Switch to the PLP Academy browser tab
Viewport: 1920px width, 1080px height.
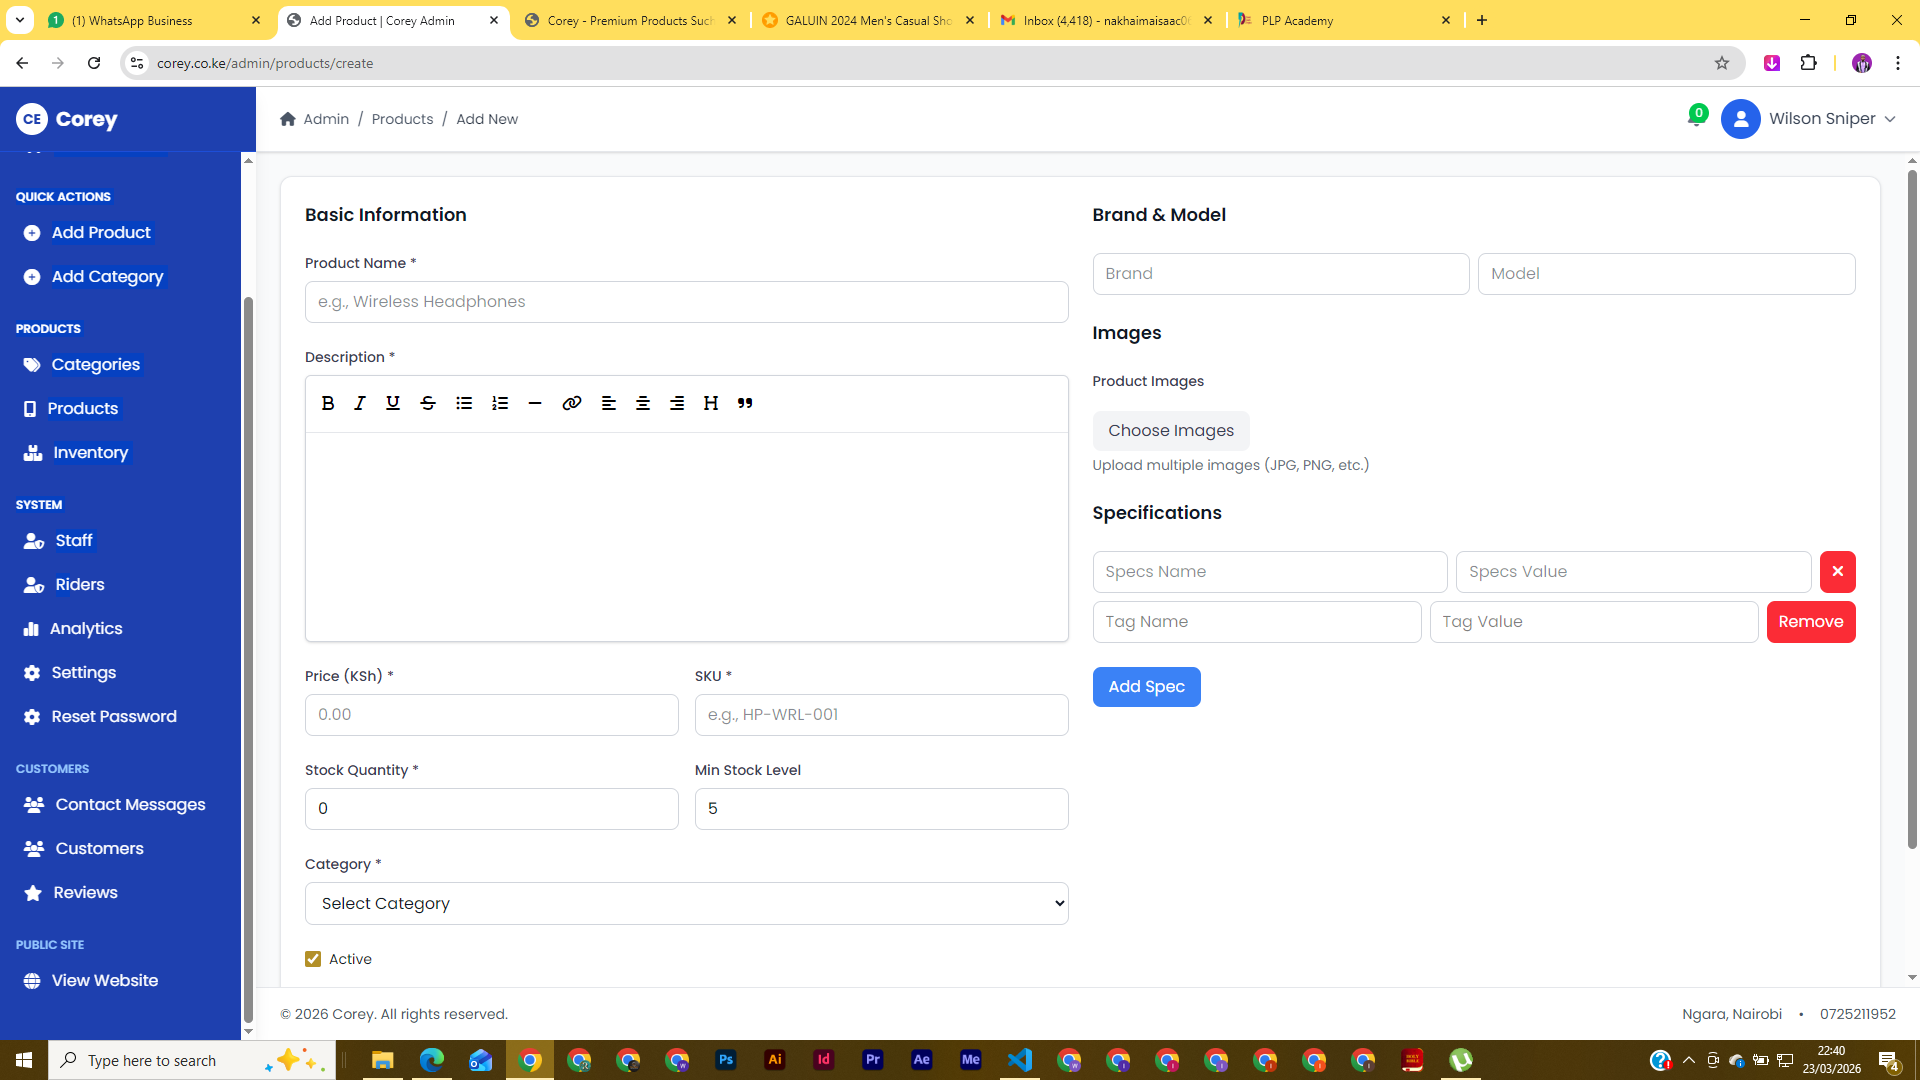click(1340, 20)
